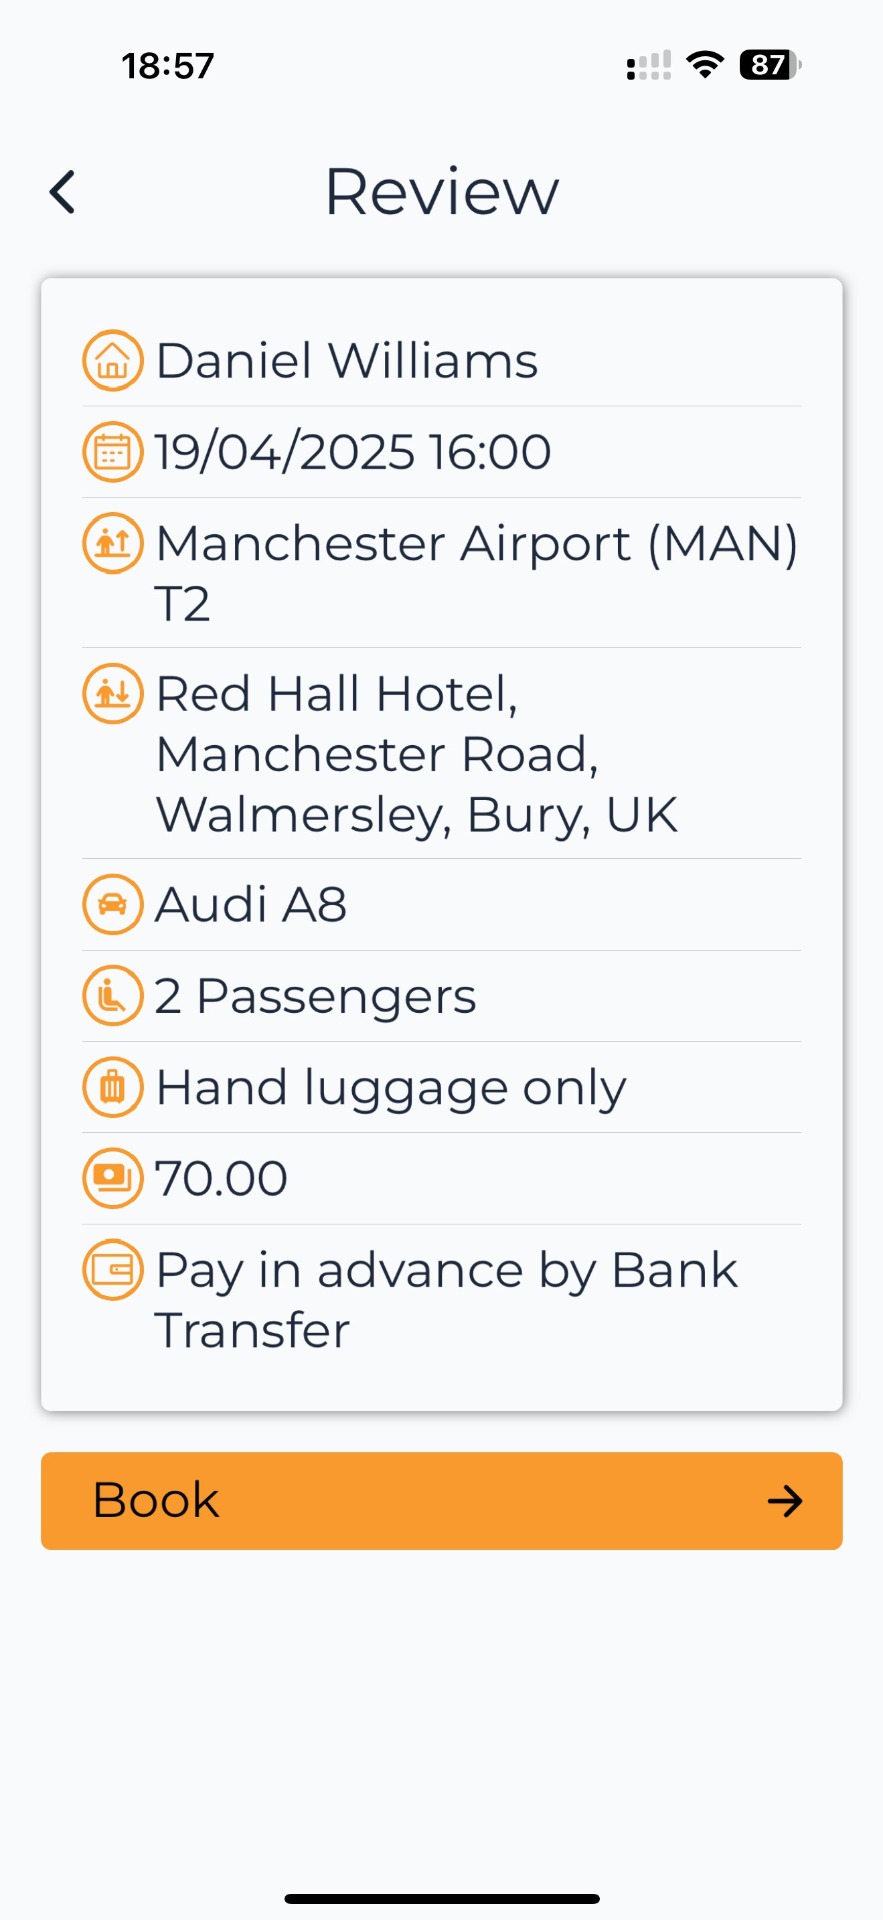
Task: Tap the Red Hall Hotel destination address
Action: tap(416, 754)
